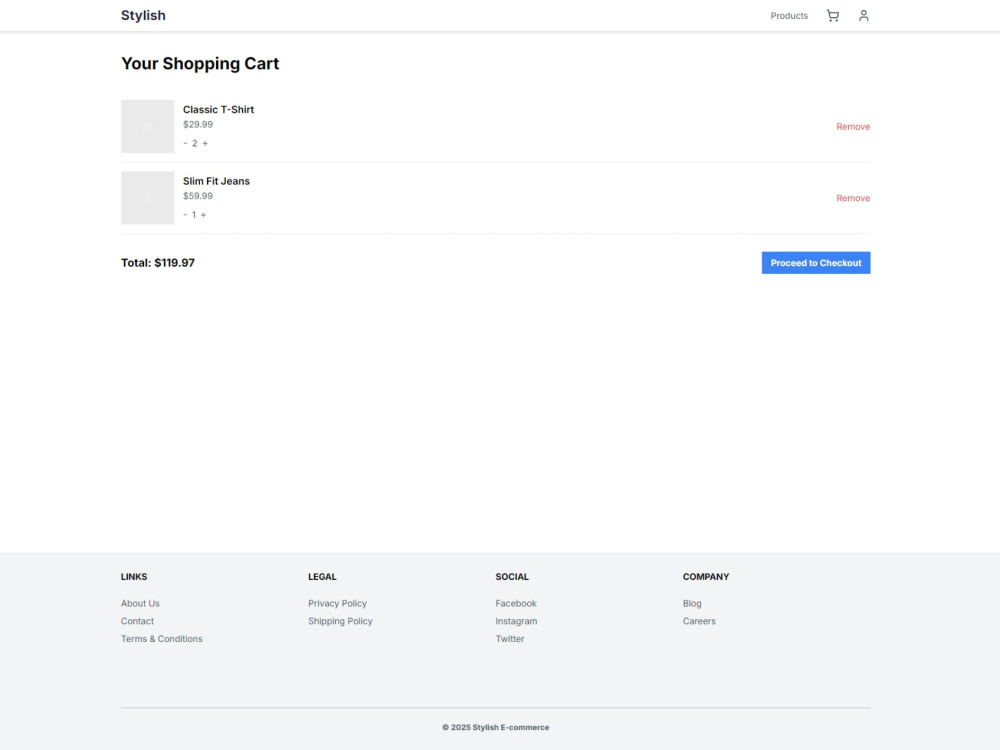1000x750 pixels.
Task: Open the Careers footer link
Action: [x=699, y=621]
